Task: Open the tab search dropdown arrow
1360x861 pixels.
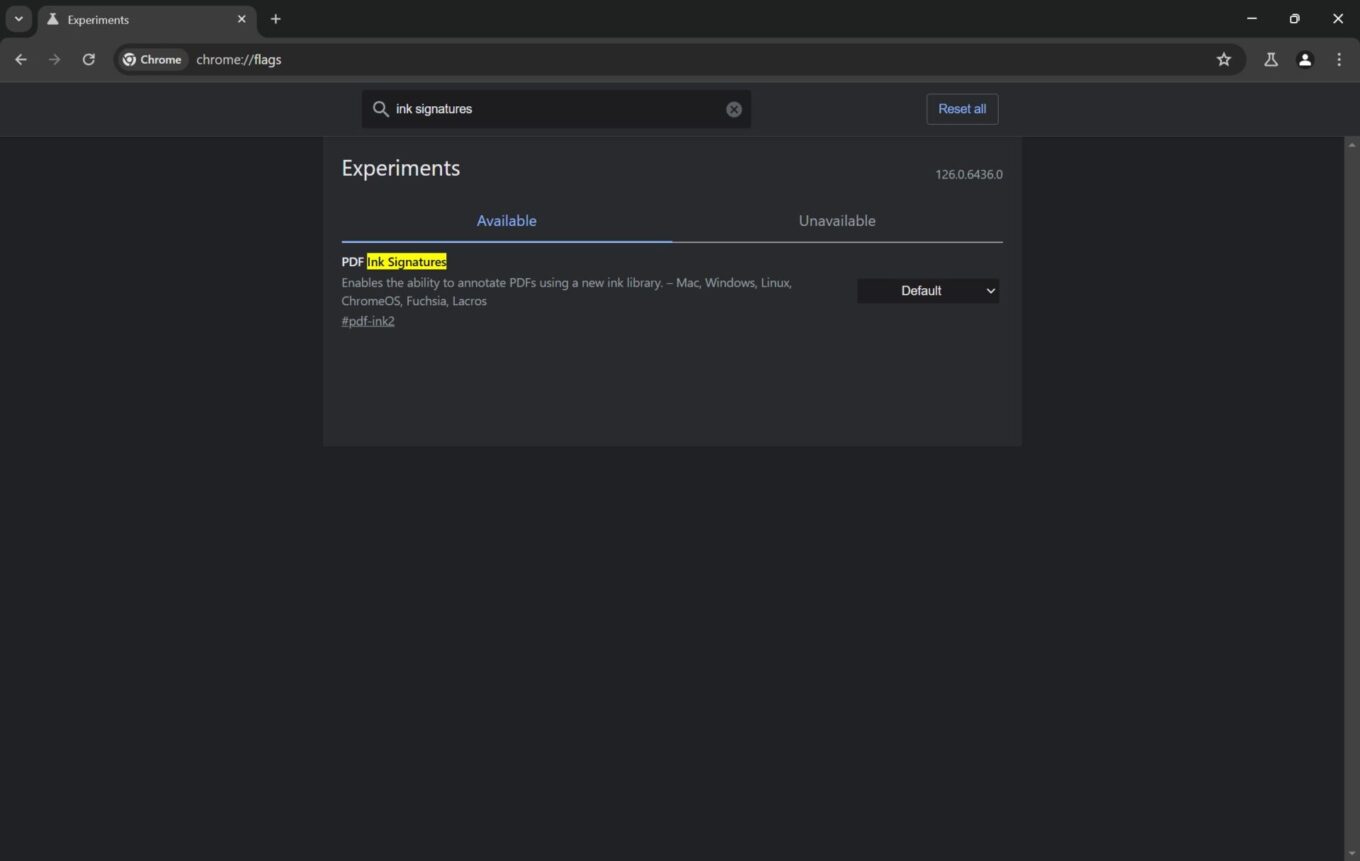Action: 18,19
